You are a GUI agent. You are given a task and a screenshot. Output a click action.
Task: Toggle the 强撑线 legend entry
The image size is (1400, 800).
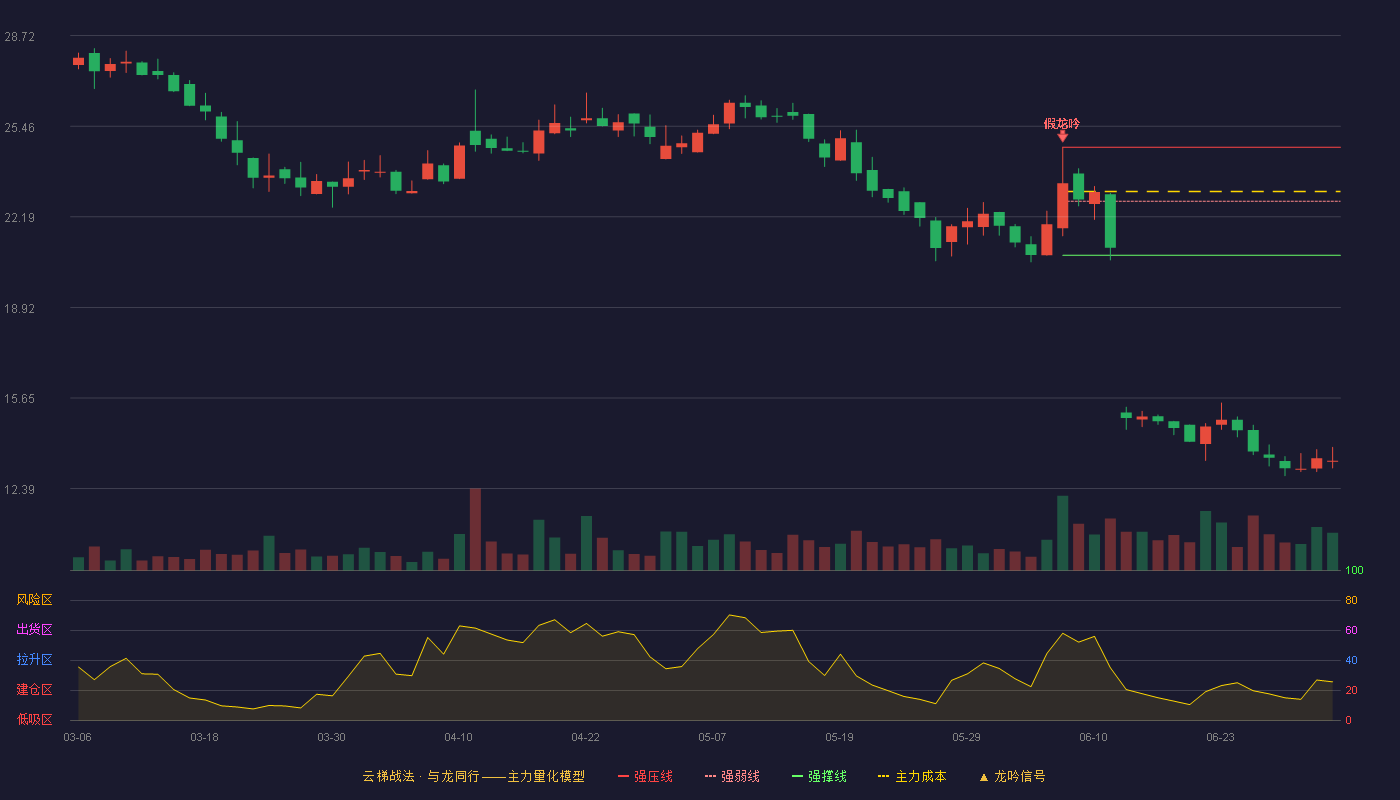[x=819, y=776]
